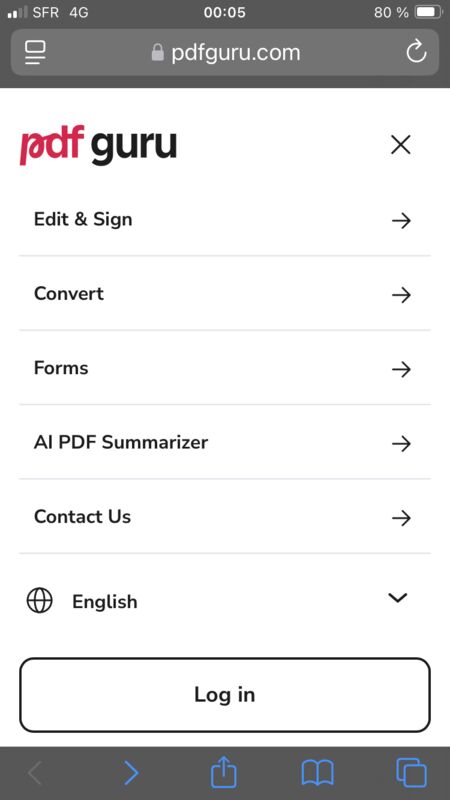Tap the Share icon in Safari toolbar
This screenshot has height=800, width=450.
tap(224, 773)
